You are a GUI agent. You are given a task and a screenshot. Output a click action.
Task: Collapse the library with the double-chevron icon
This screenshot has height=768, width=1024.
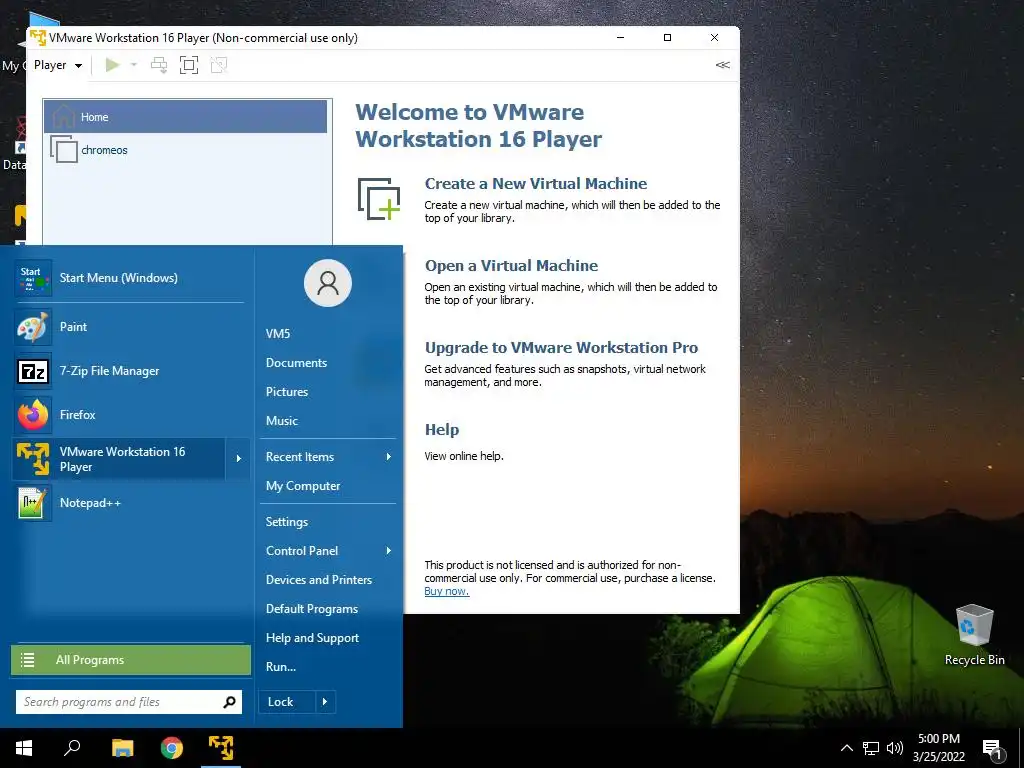pyautogui.click(x=722, y=65)
